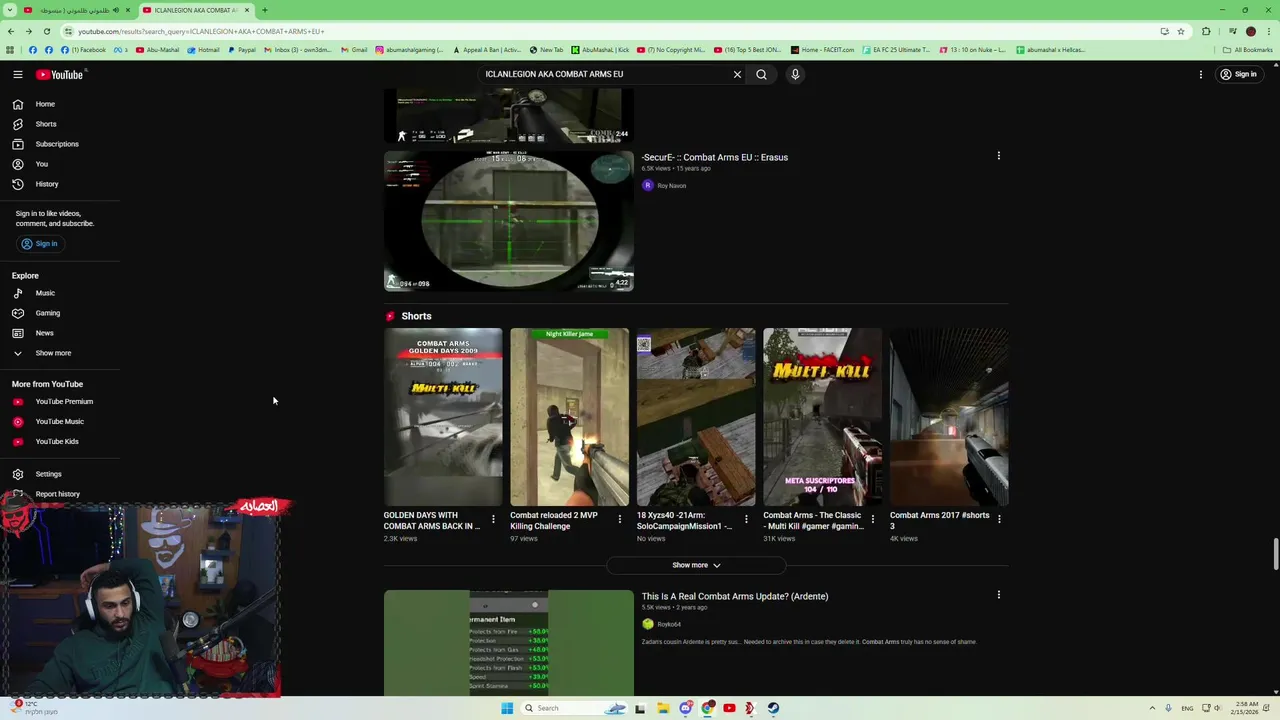Image resolution: width=1280 pixels, height=720 pixels.
Task: Open the Golden Days Combat Arms short
Action: pos(443,417)
